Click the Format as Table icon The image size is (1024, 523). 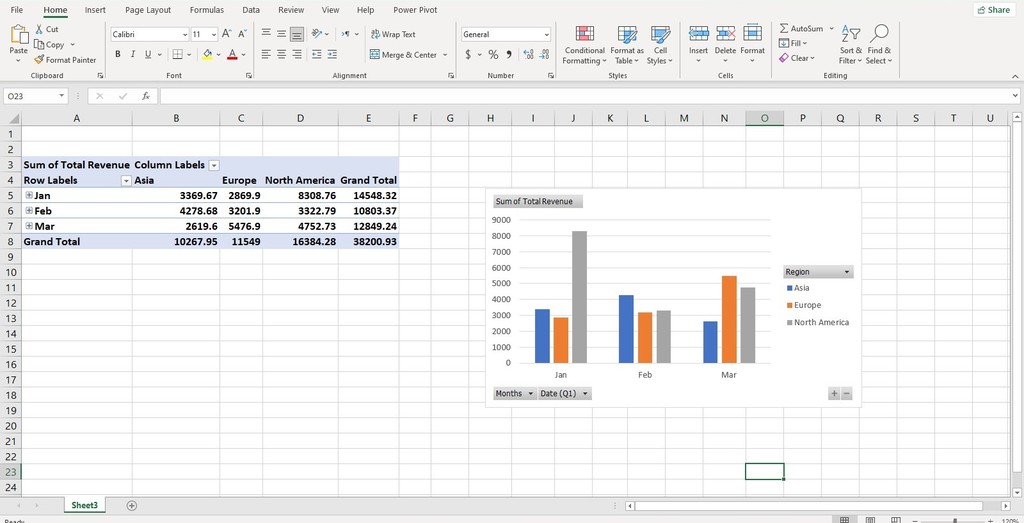627,35
